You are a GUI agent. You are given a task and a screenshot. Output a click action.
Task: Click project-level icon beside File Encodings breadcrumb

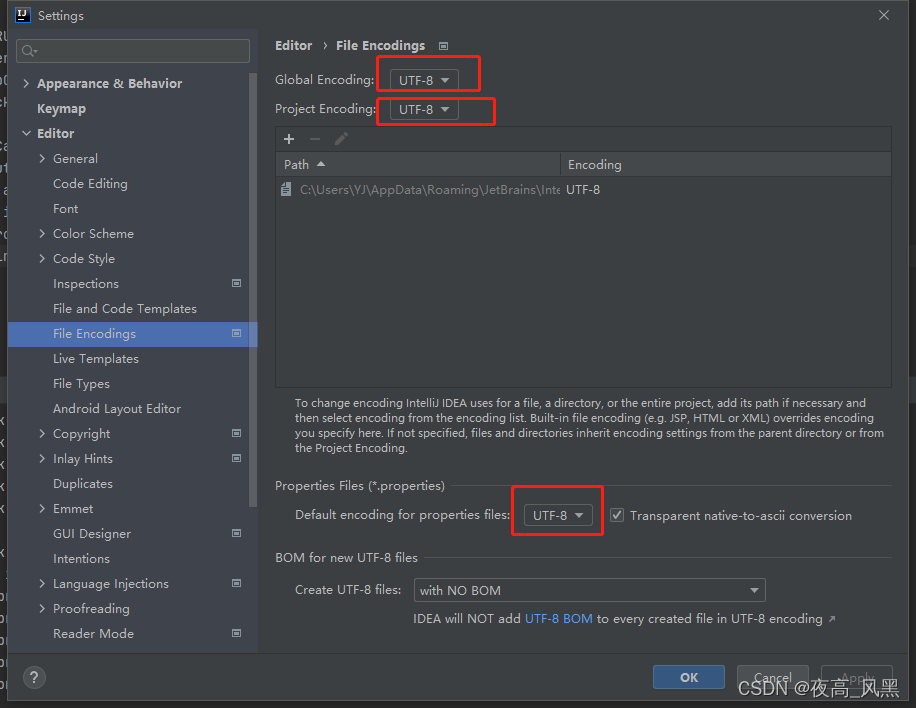click(443, 46)
